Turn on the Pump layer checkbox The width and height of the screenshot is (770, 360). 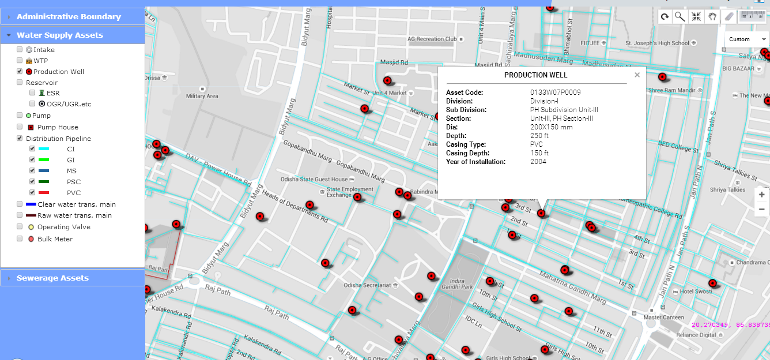(20, 115)
